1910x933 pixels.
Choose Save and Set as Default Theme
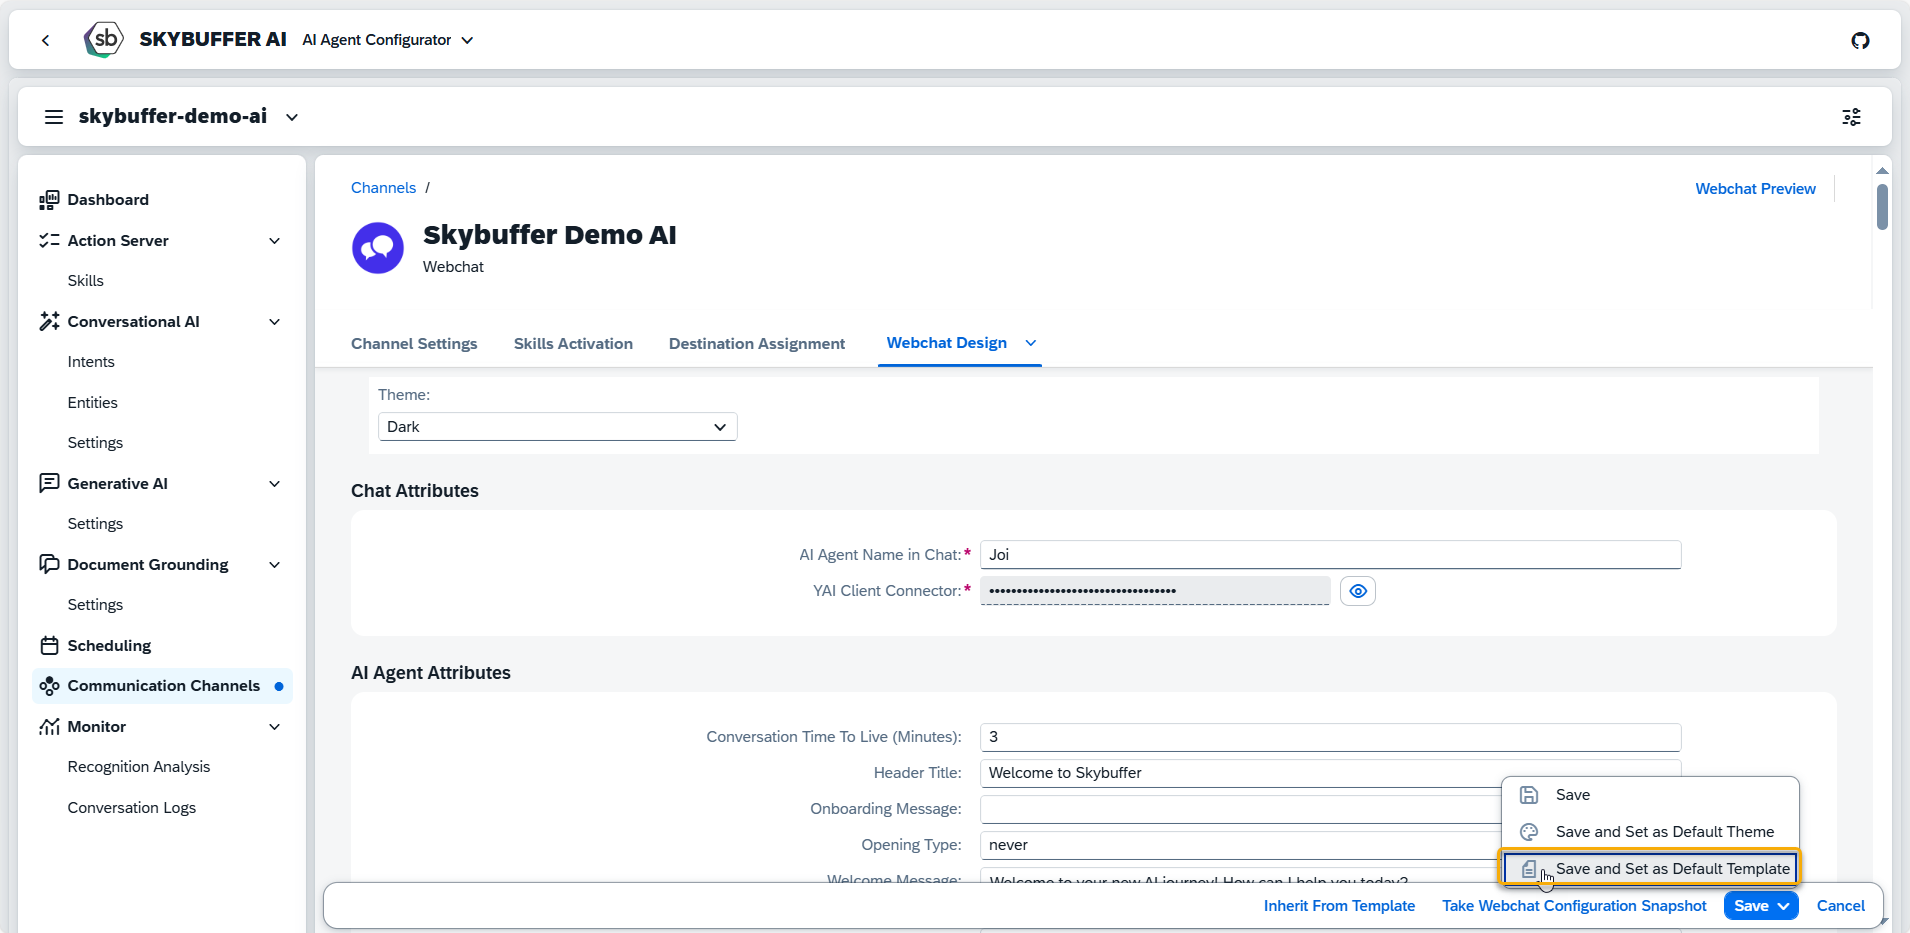(x=1650, y=832)
